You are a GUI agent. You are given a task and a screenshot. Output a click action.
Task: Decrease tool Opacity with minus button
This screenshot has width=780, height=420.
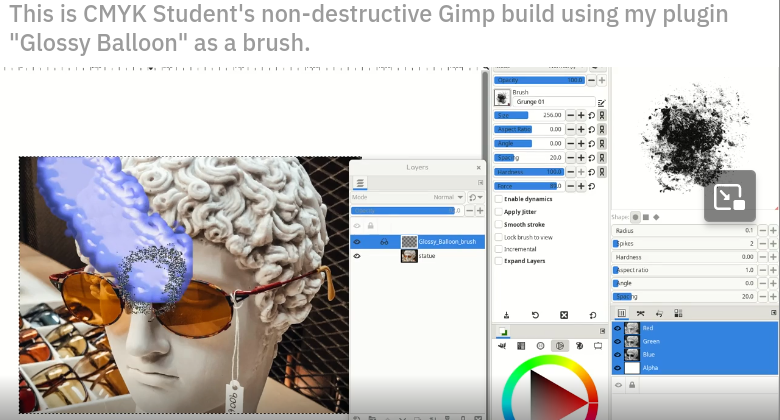tap(591, 80)
